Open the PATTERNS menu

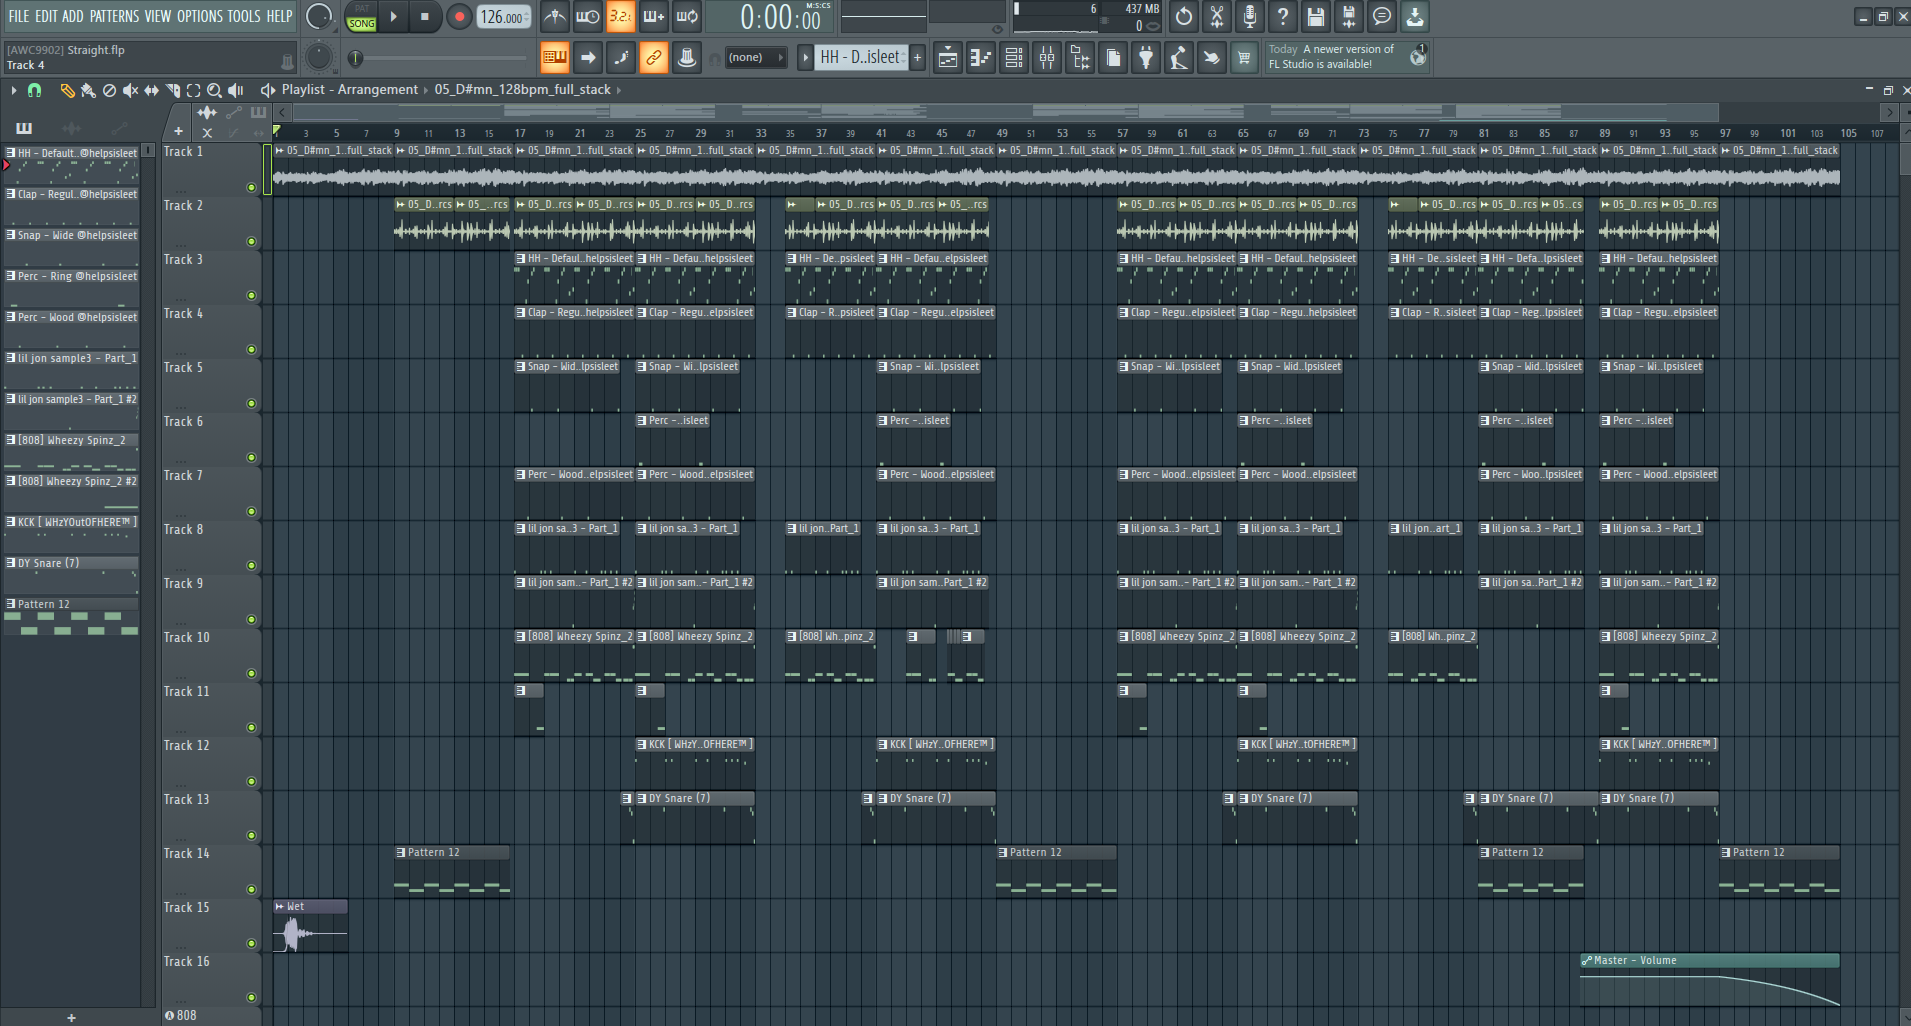[x=114, y=16]
